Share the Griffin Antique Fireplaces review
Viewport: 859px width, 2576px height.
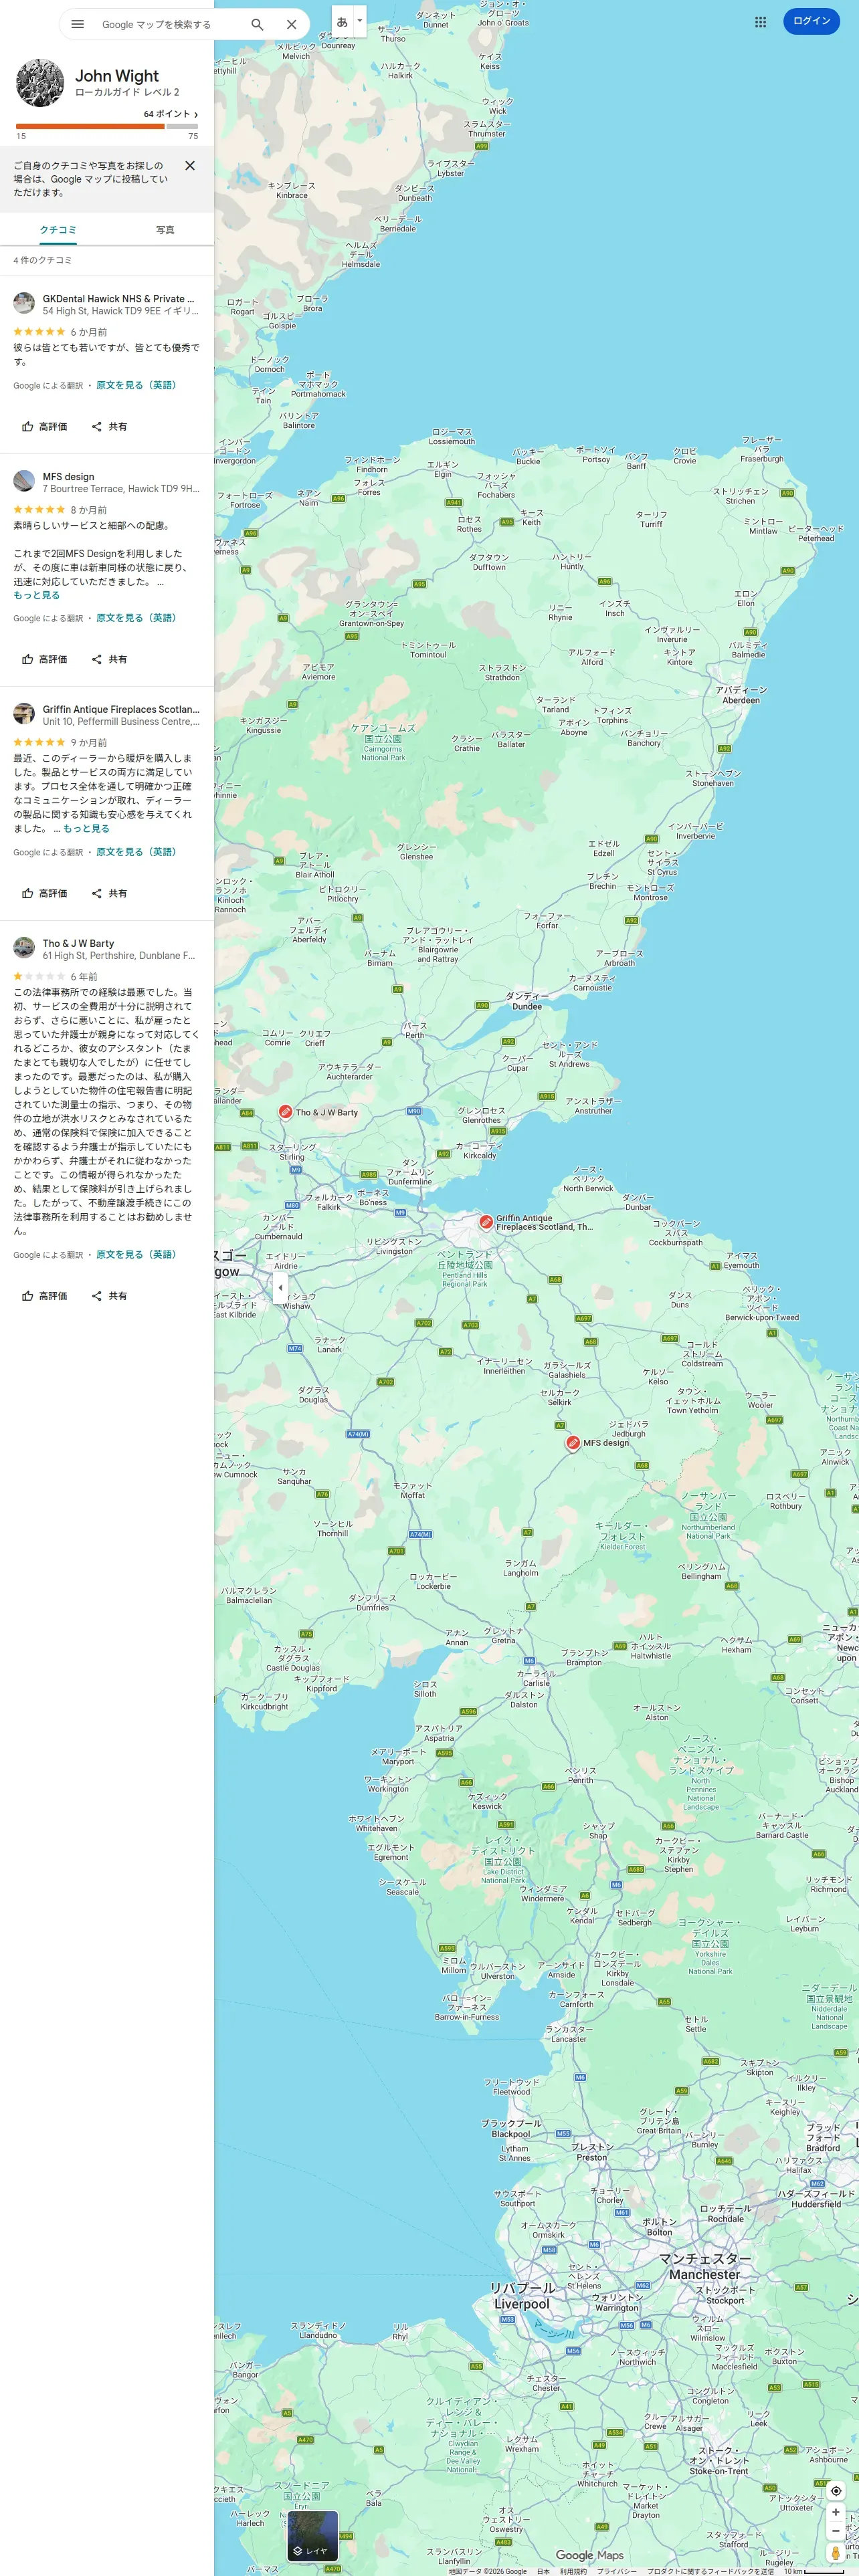[x=109, y=894]
